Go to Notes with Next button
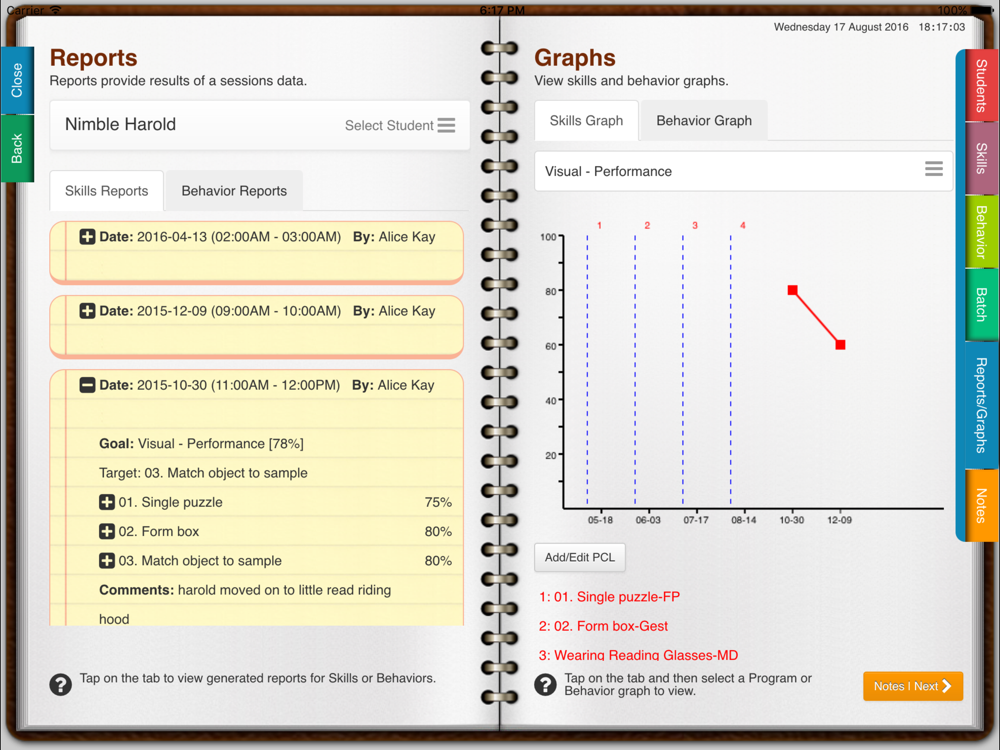Image resolution: width=1000 pixels, height=750 pixels. [912, 686]
